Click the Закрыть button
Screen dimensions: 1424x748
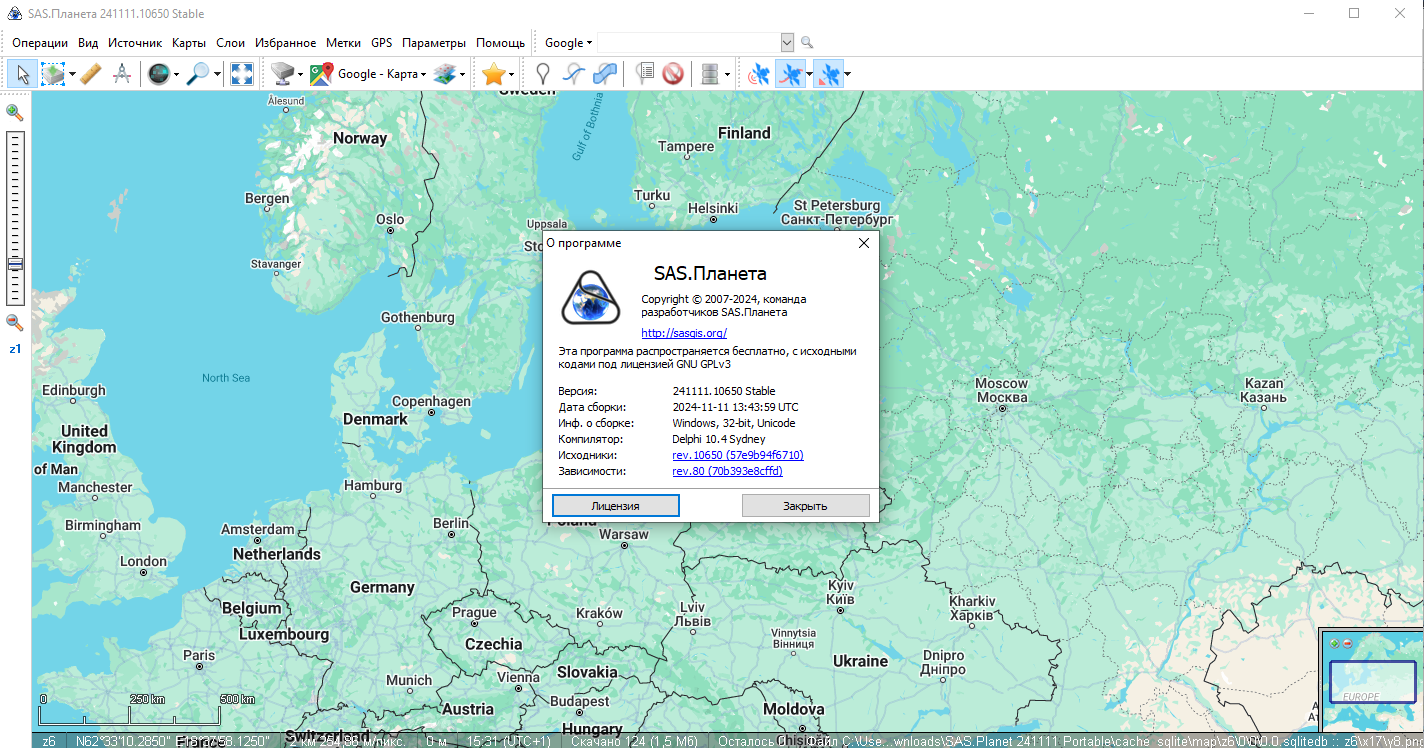click(x=805, y=505)
